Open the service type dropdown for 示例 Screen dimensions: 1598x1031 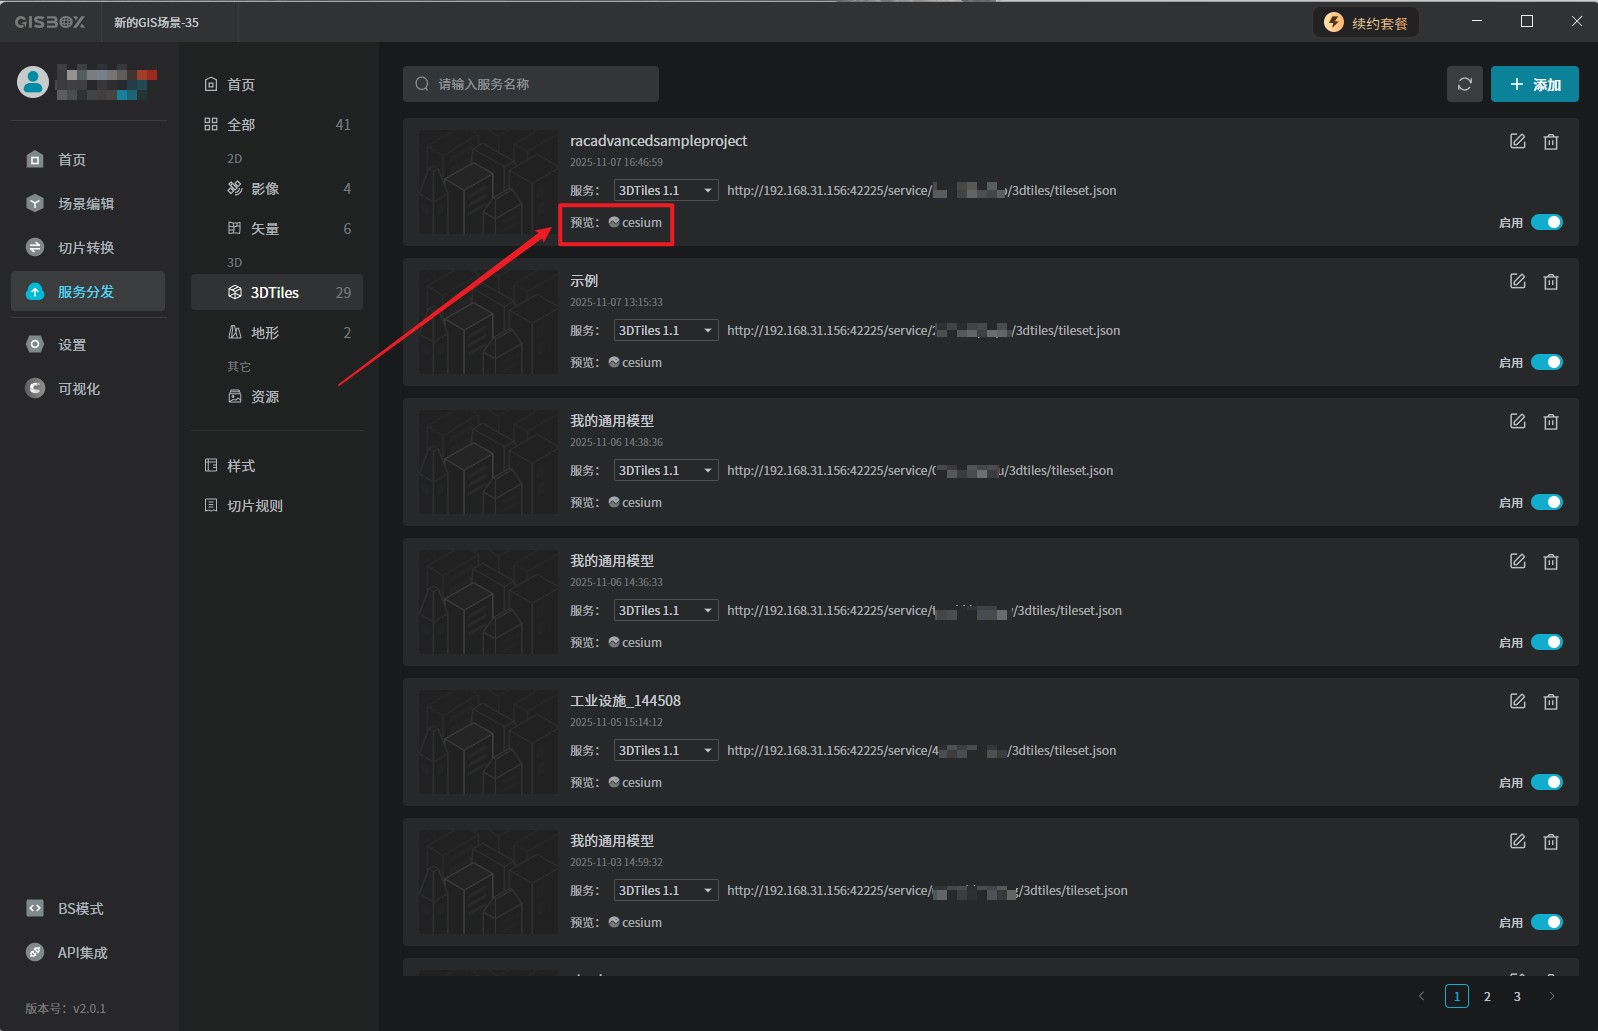click(665, 330)
